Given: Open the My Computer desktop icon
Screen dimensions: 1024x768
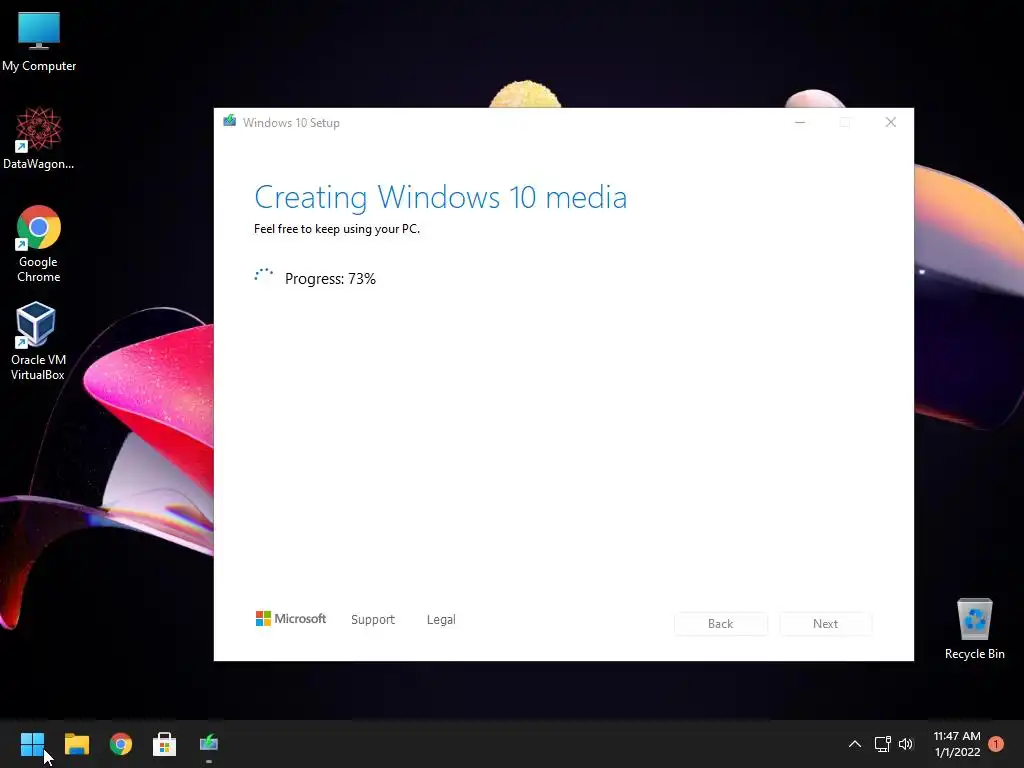Looking at the screenshot, I should pos(39,40).
